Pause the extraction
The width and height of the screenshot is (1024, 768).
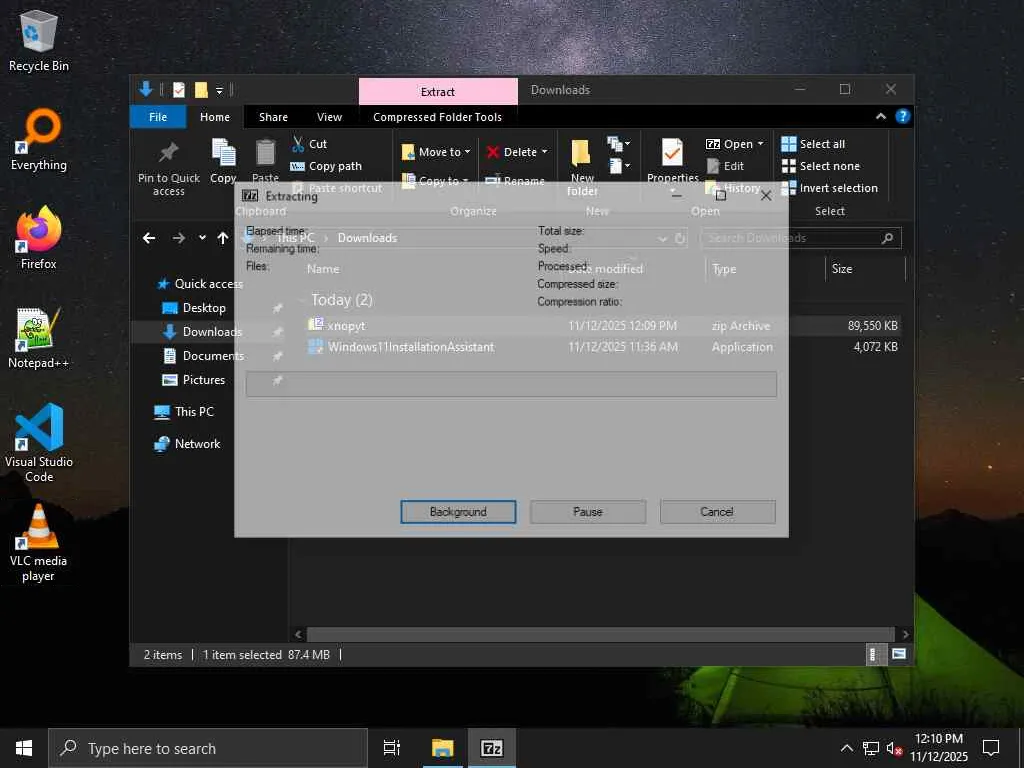tap(588, 512)
